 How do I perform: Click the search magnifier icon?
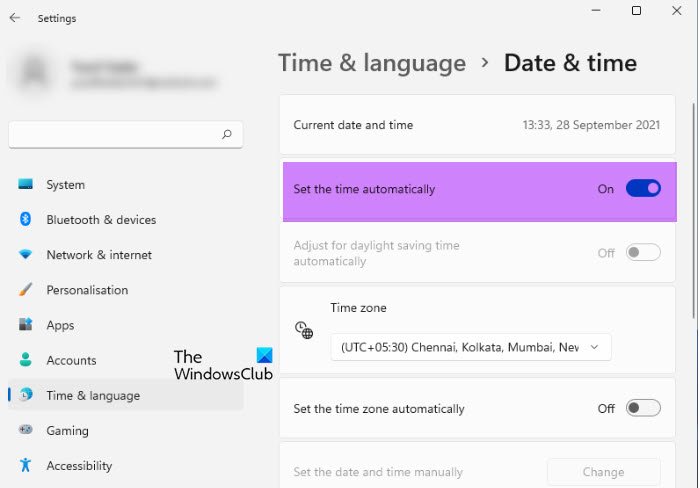[x=227, y=134]
